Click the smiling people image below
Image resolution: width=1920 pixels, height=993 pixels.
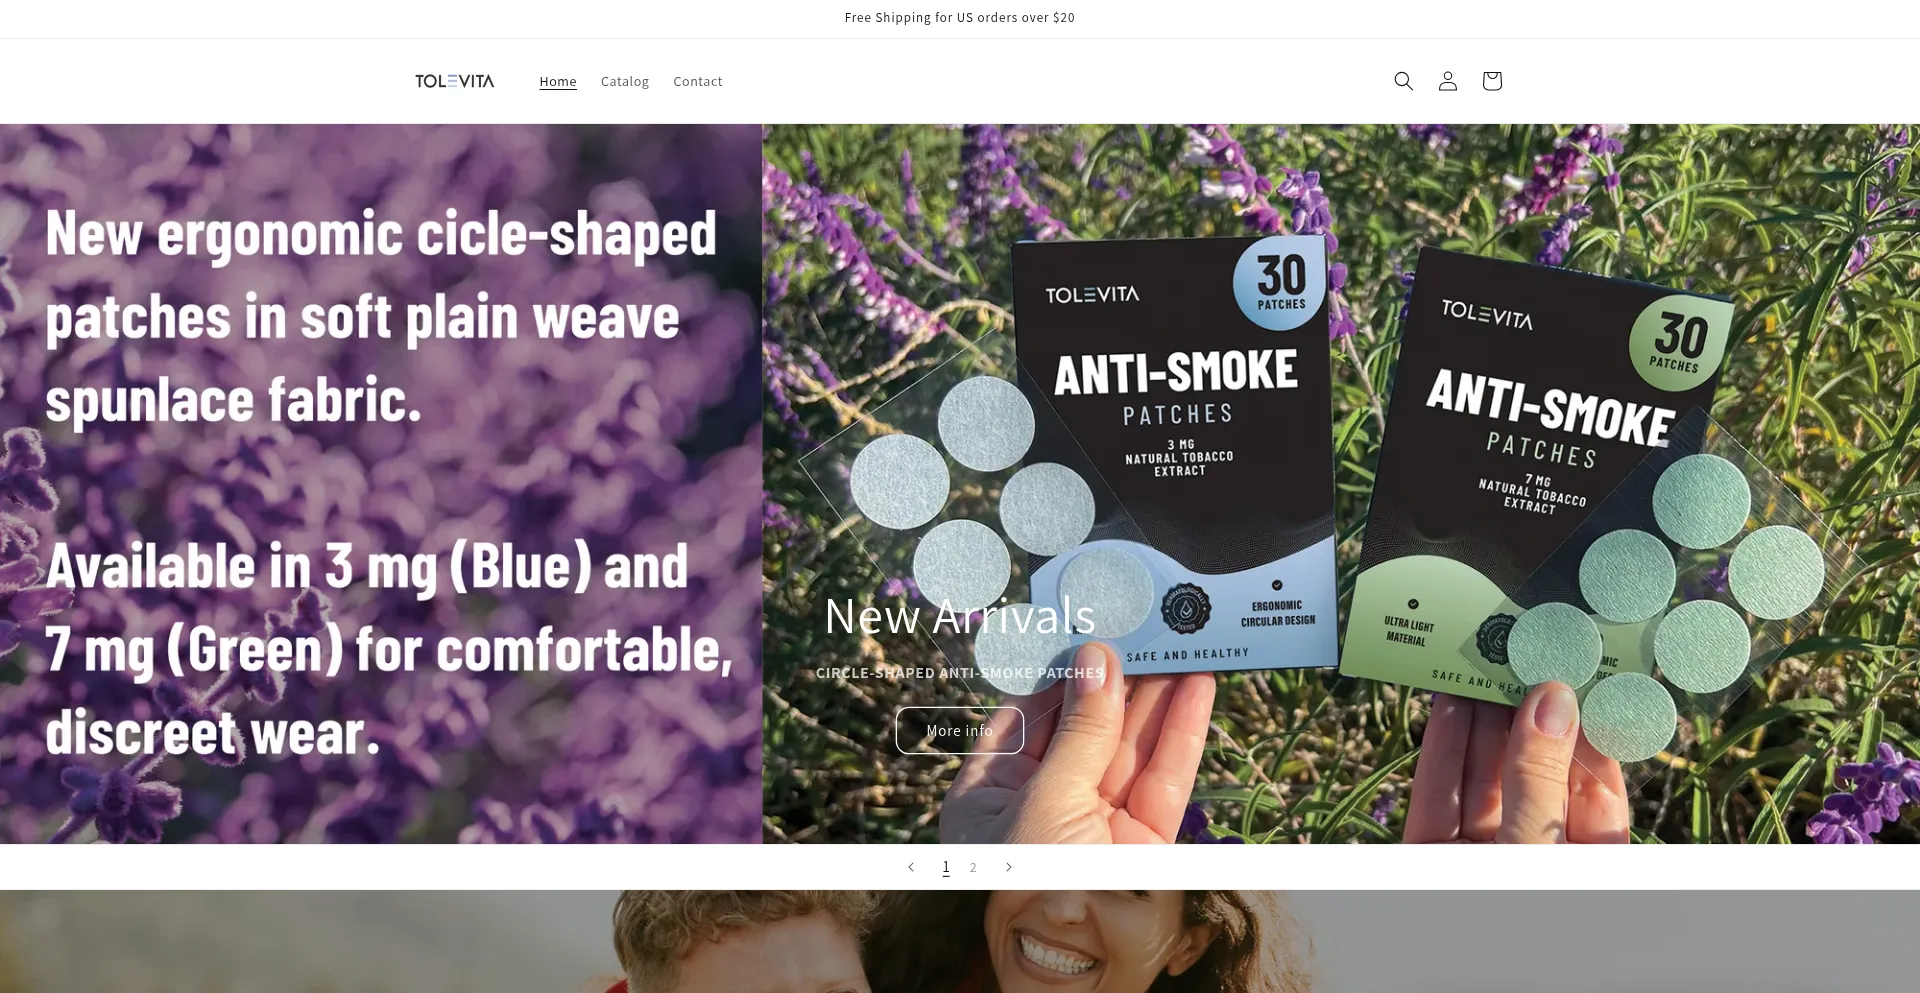(x=960, y=941)
